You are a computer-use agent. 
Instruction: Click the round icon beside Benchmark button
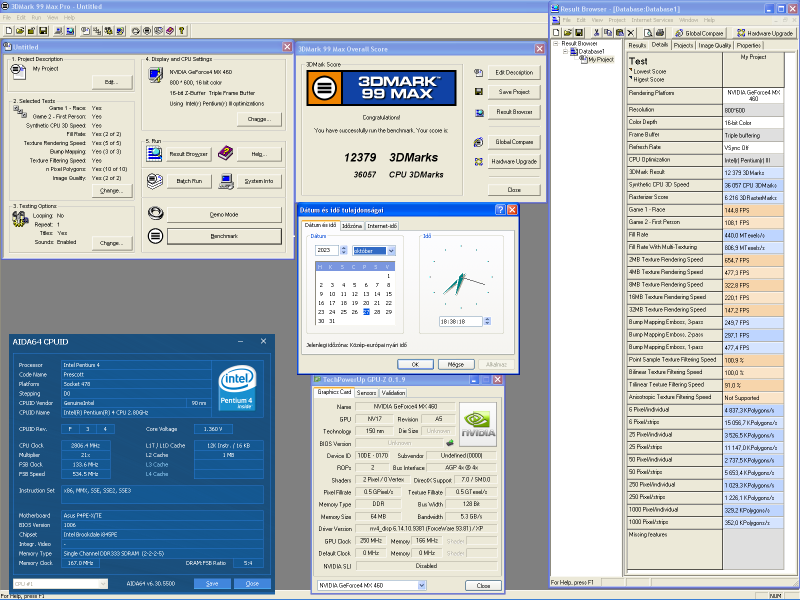point(156,236)
